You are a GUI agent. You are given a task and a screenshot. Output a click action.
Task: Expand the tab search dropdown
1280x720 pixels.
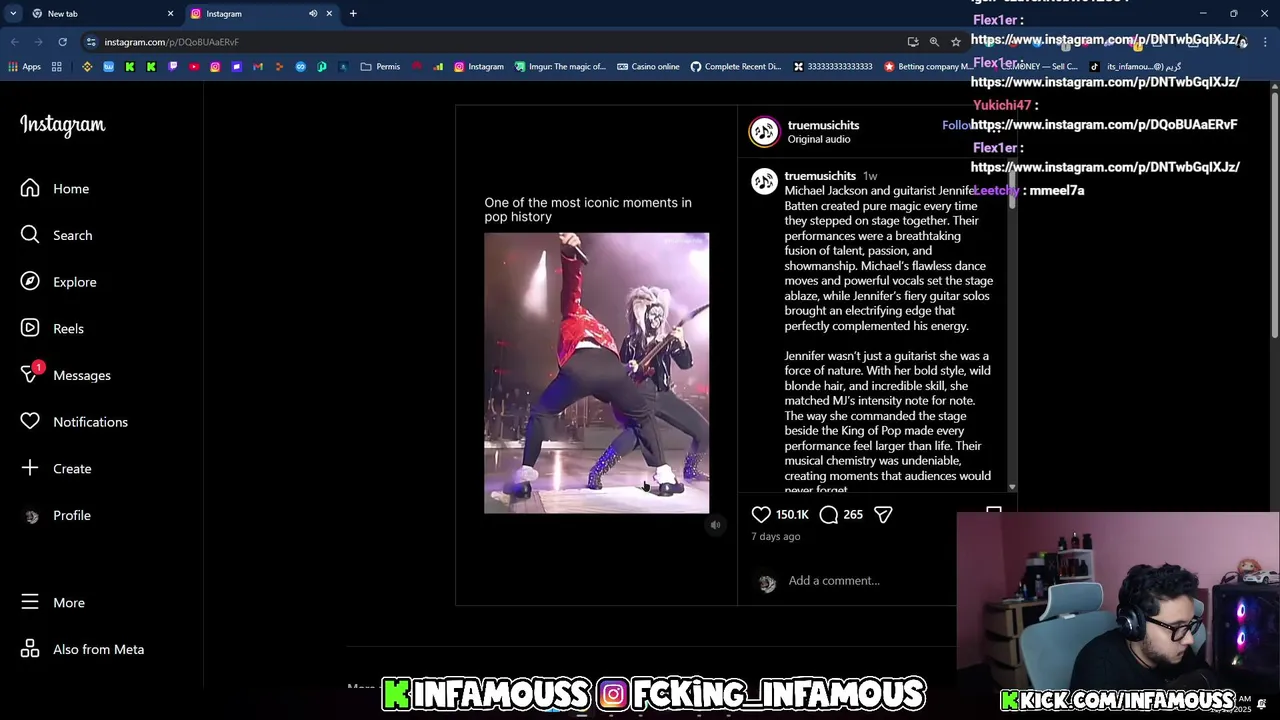pos(12,13)
